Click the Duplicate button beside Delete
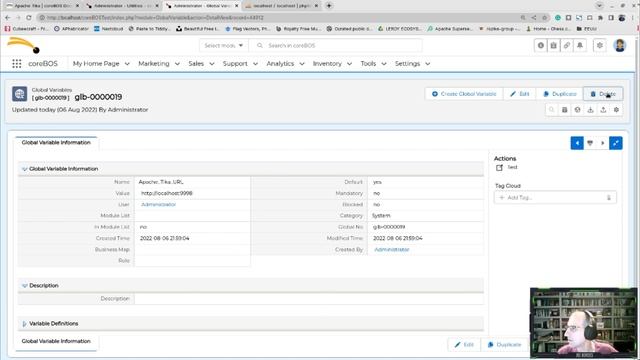The width and height of the screenshot is (640, 360). tap(560, 94)
